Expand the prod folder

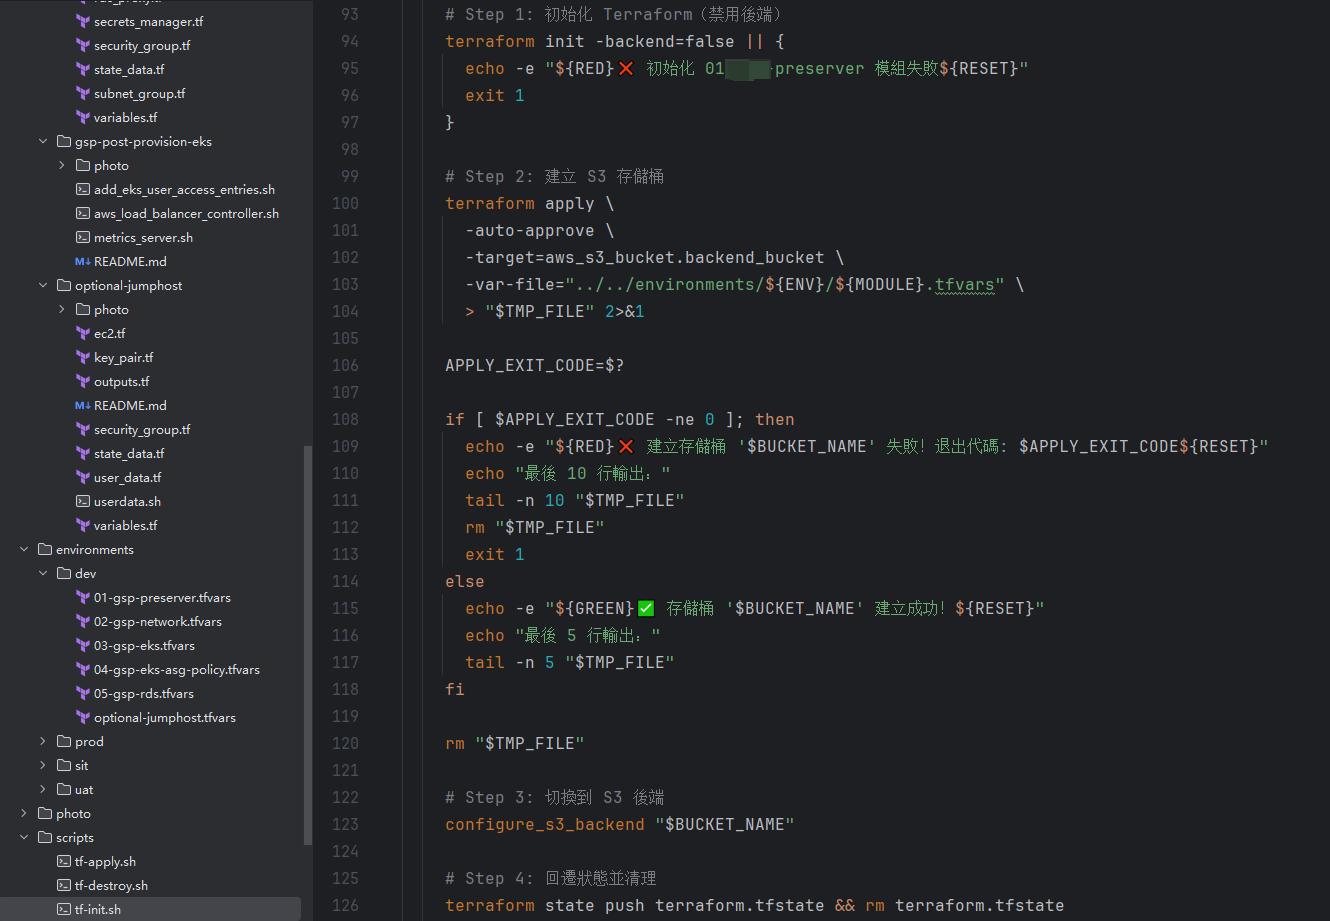43,742
